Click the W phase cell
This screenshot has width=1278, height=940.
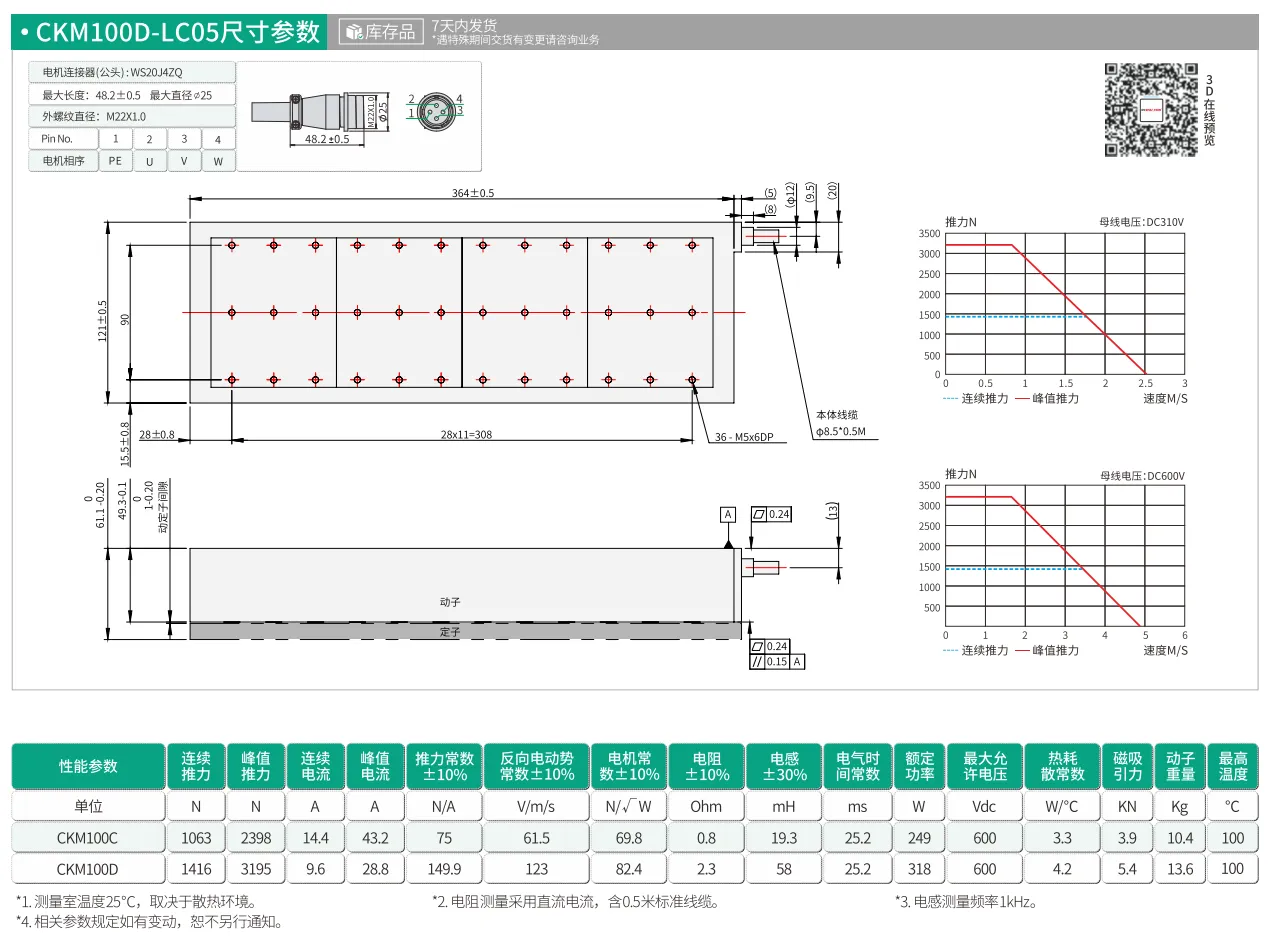pos(218,161)
